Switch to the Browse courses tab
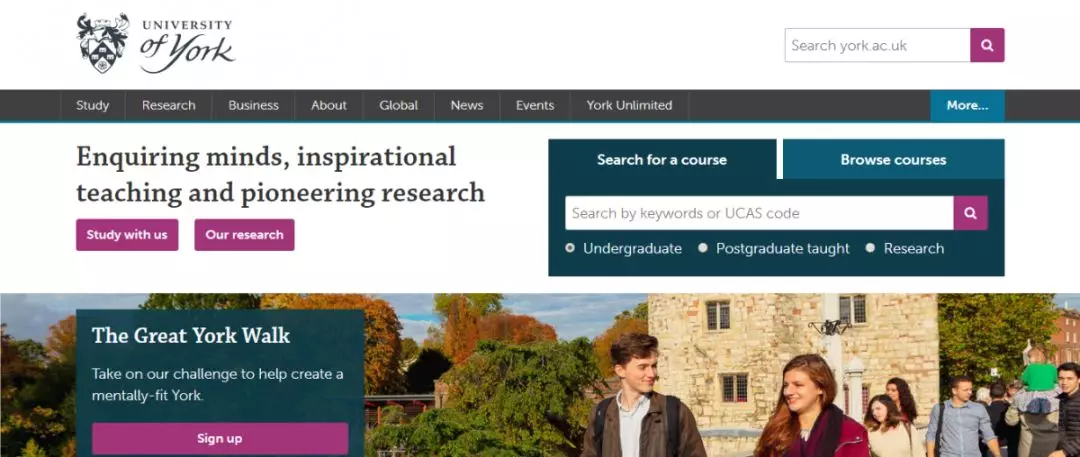 893,159
